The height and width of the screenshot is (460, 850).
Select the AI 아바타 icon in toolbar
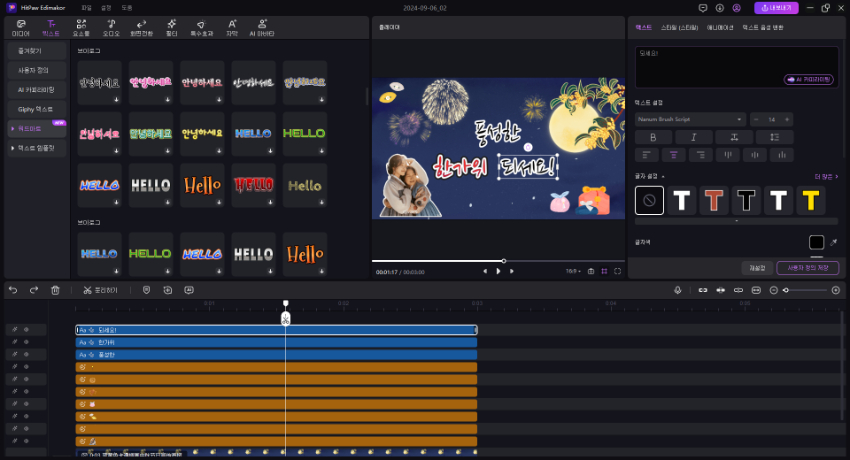[x=262, y=26]
